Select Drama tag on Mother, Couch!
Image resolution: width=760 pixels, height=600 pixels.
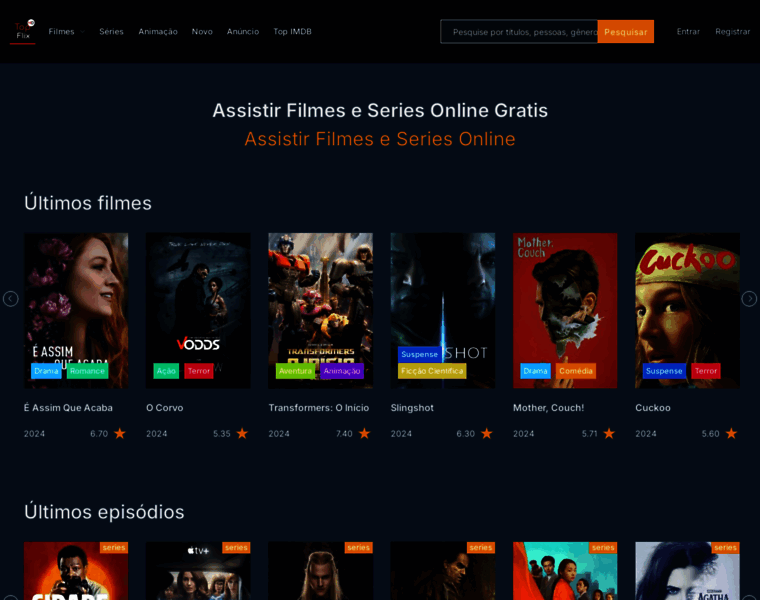(536, 371)
